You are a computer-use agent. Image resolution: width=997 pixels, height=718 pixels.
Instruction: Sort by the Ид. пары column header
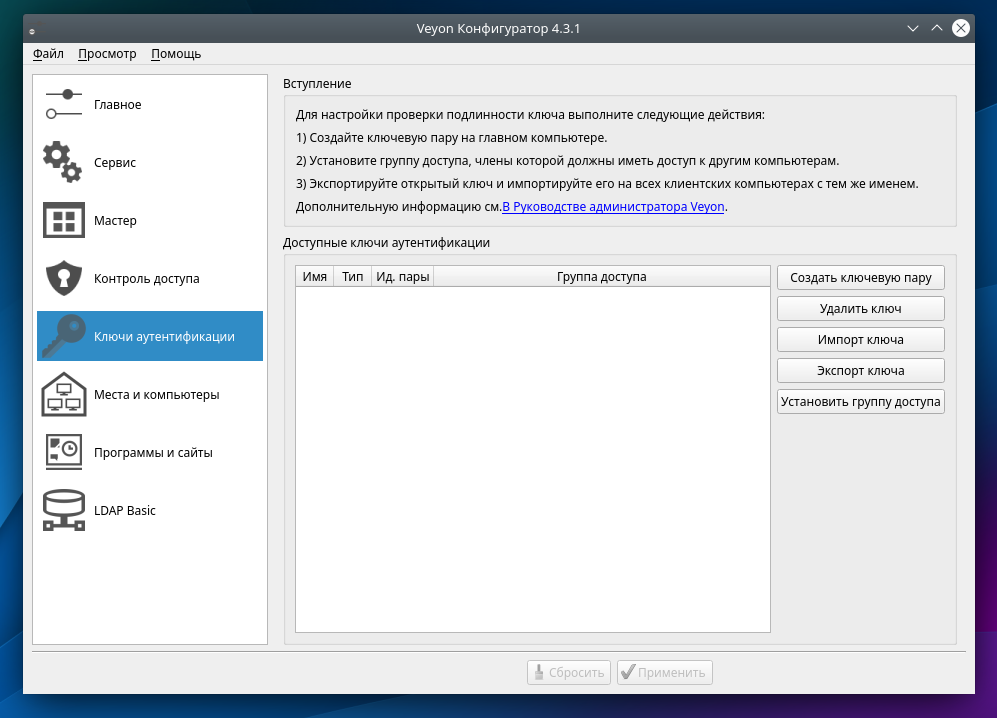pos(402,277)
